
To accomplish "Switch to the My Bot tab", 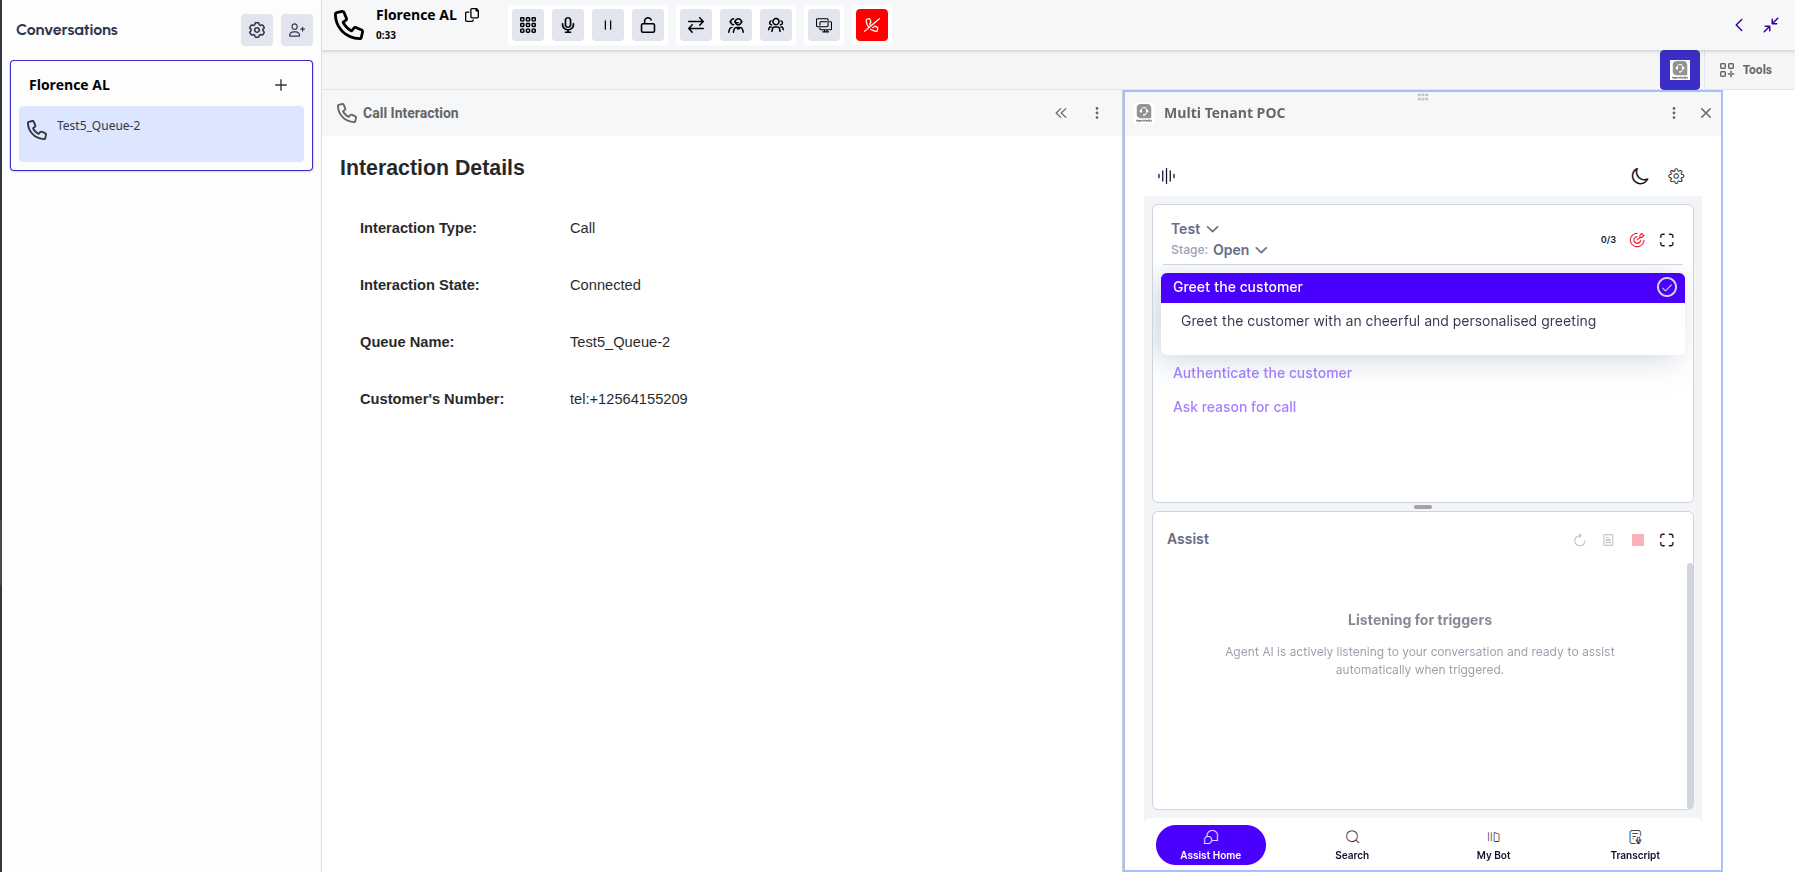I will (1493, 845).
